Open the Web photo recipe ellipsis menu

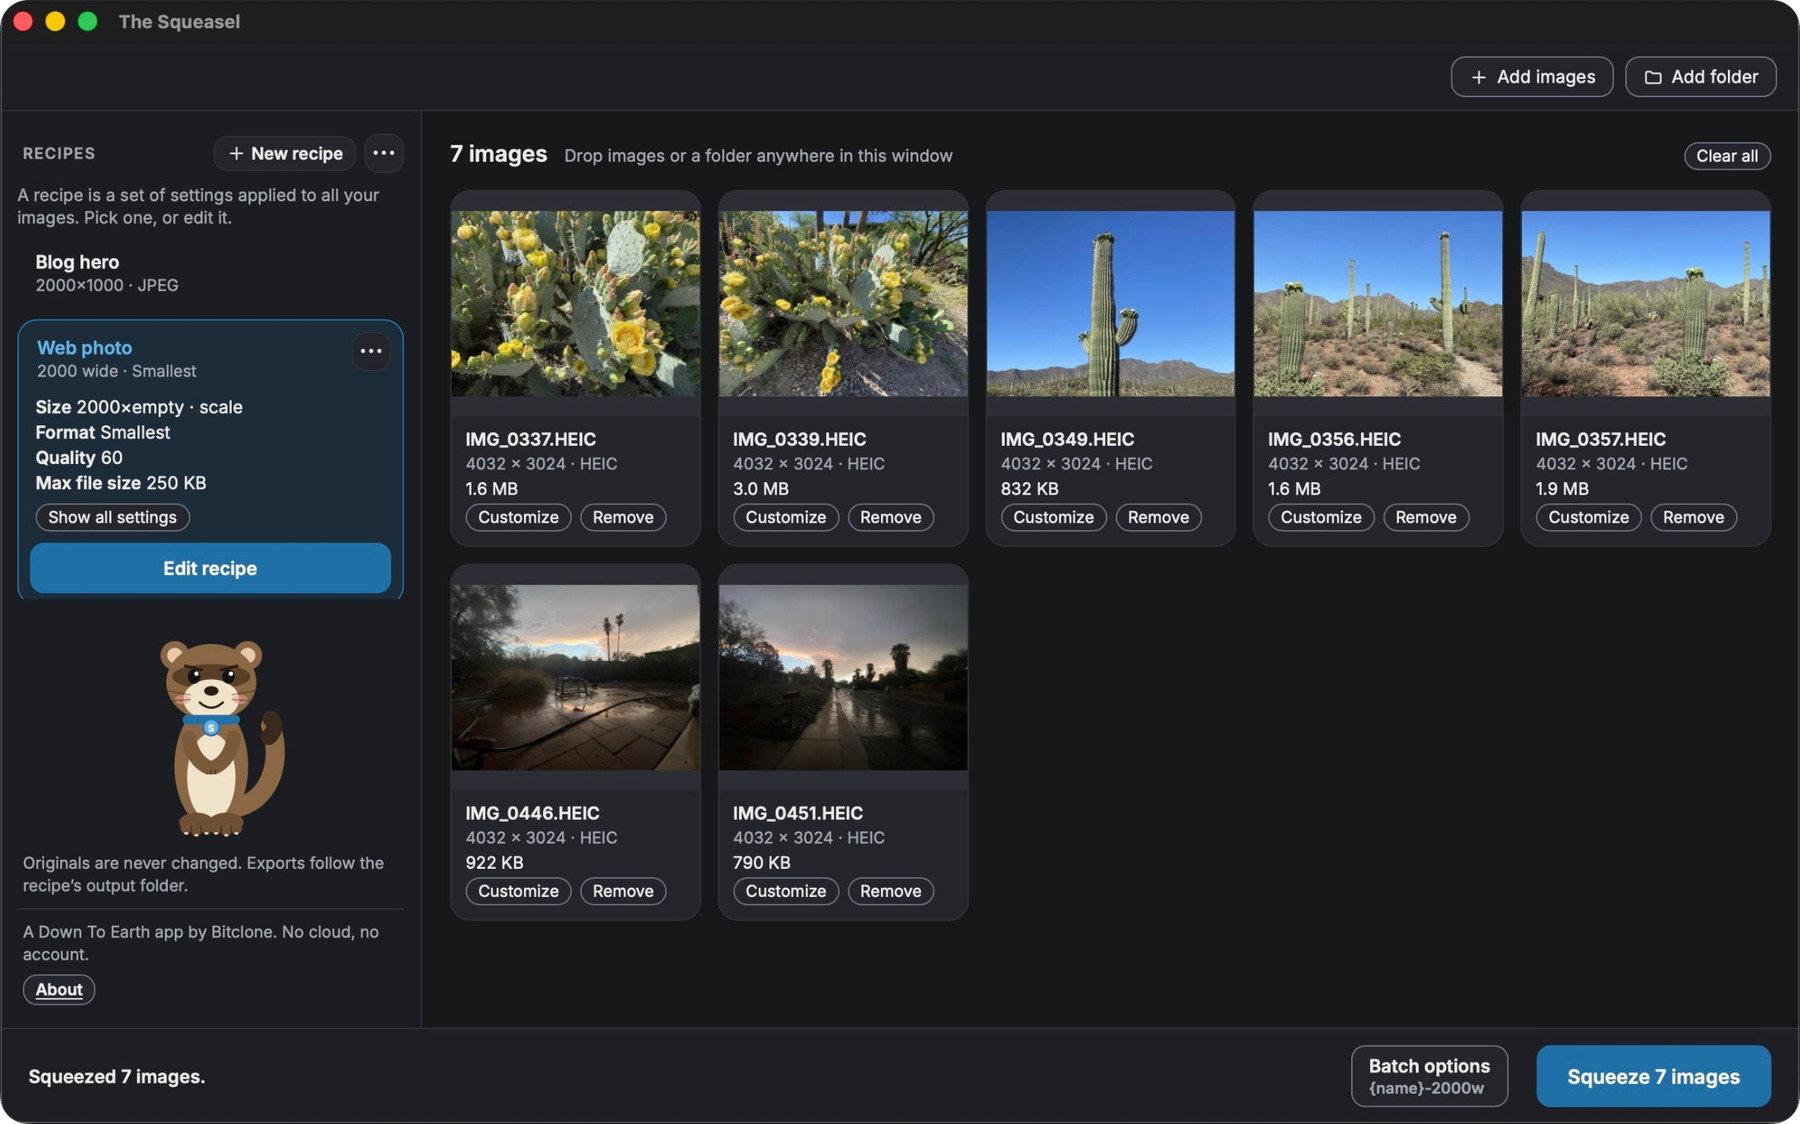coord(371,351)
